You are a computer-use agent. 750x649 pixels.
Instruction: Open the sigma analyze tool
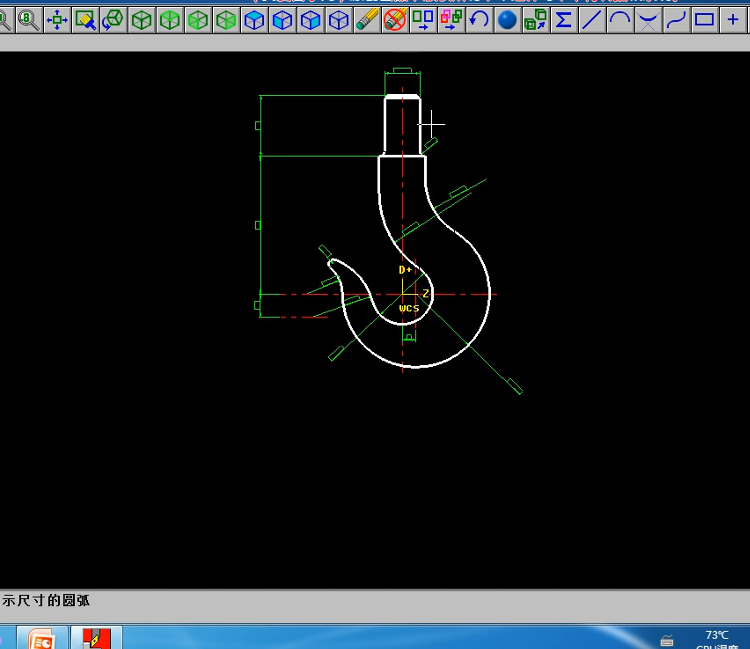[x=564, y=19]
